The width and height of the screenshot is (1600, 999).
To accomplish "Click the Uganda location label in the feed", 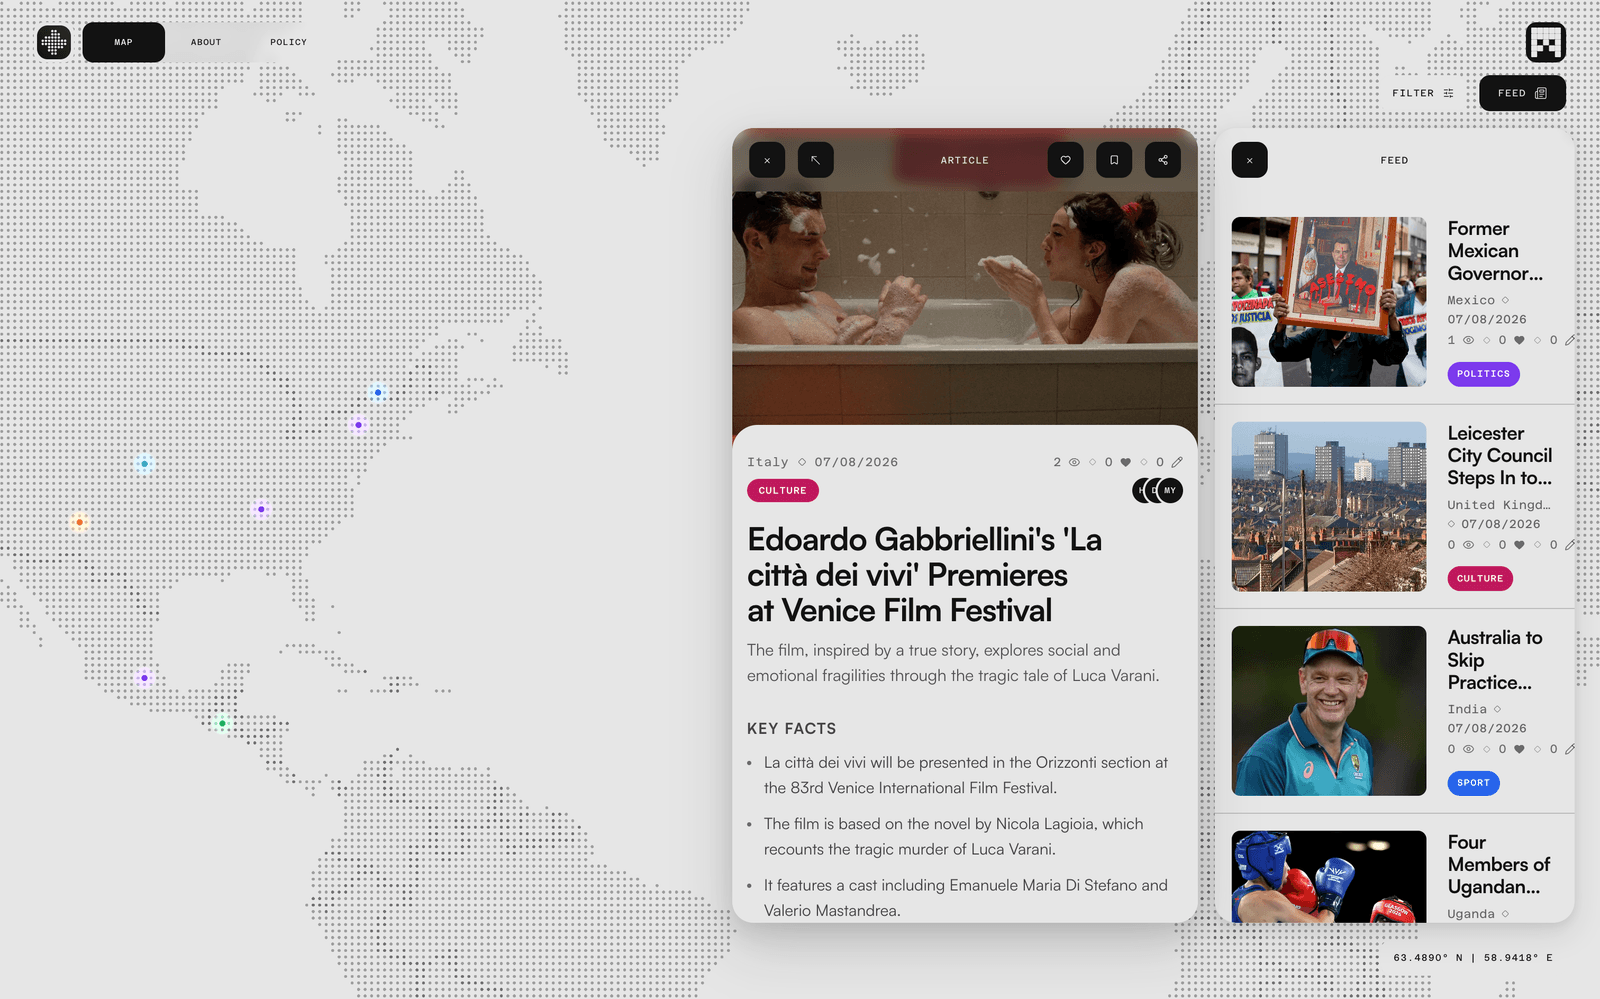I will point(1471,914).
